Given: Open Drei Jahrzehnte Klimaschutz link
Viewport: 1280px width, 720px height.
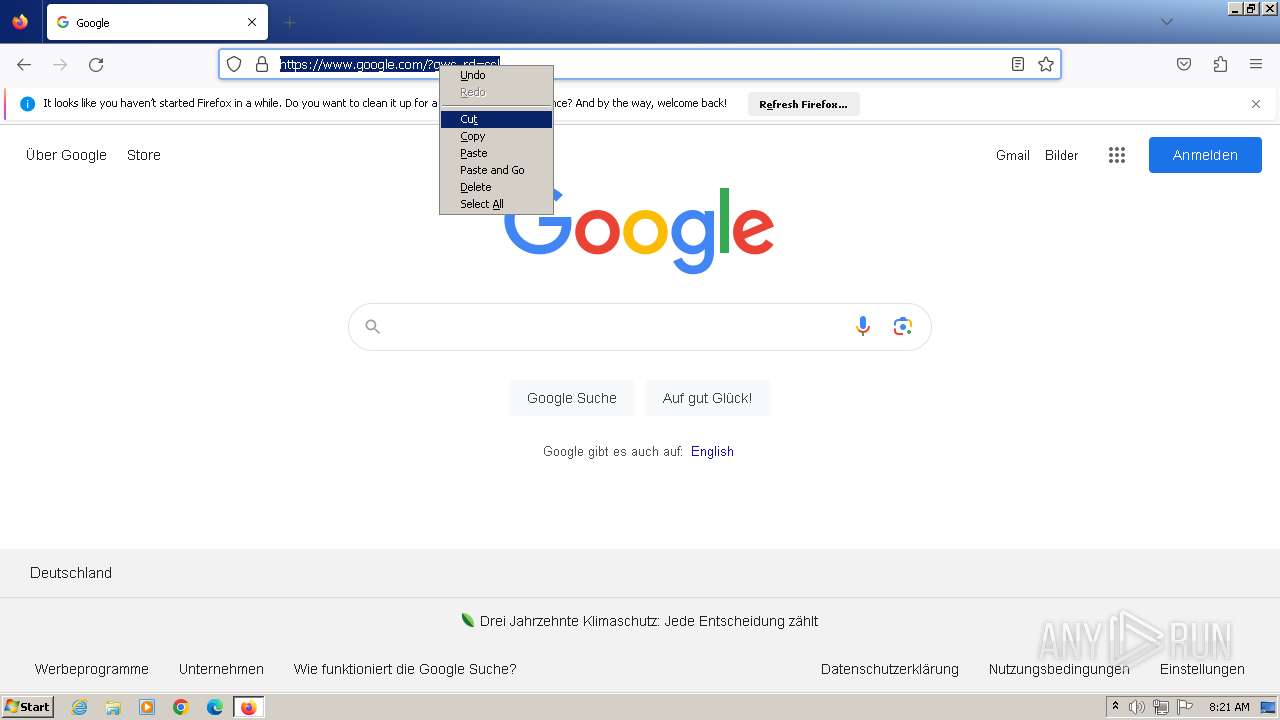Looking at the screenshot, I should 649,621.
